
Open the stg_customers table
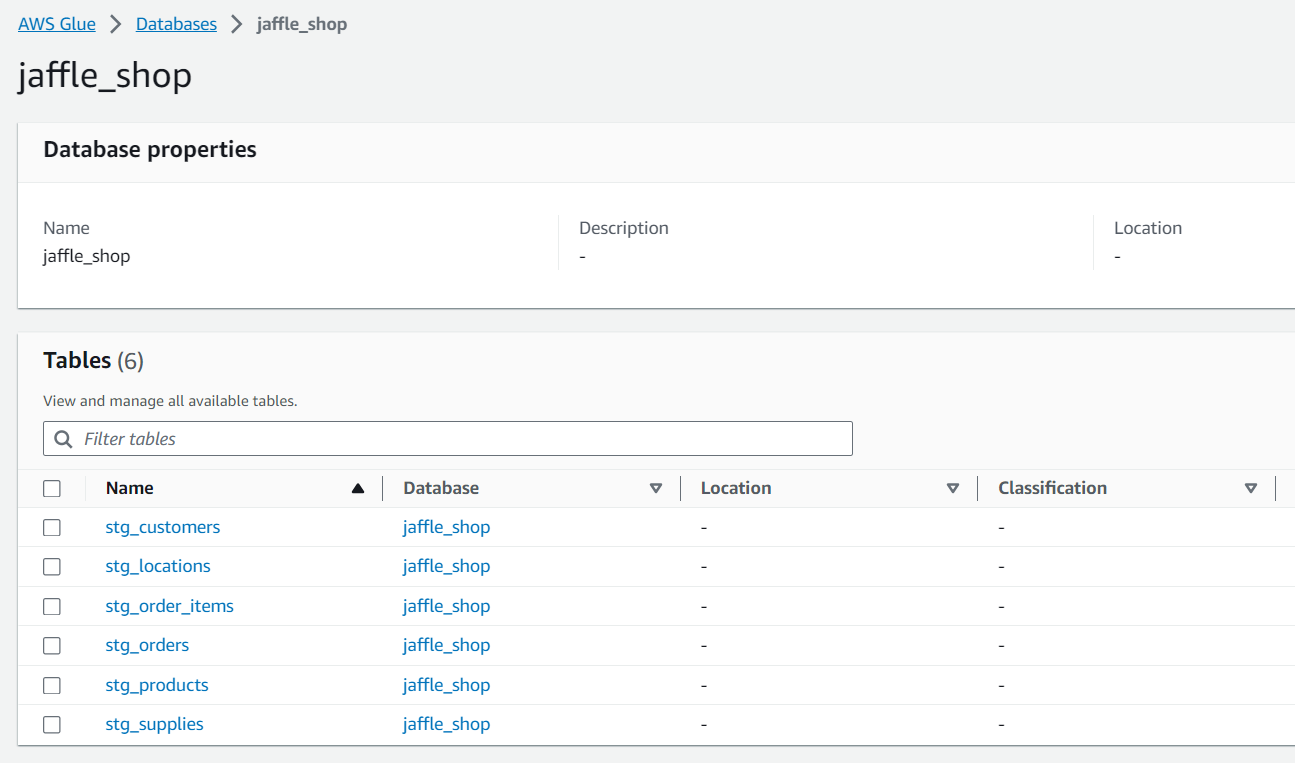click(162, 527)
